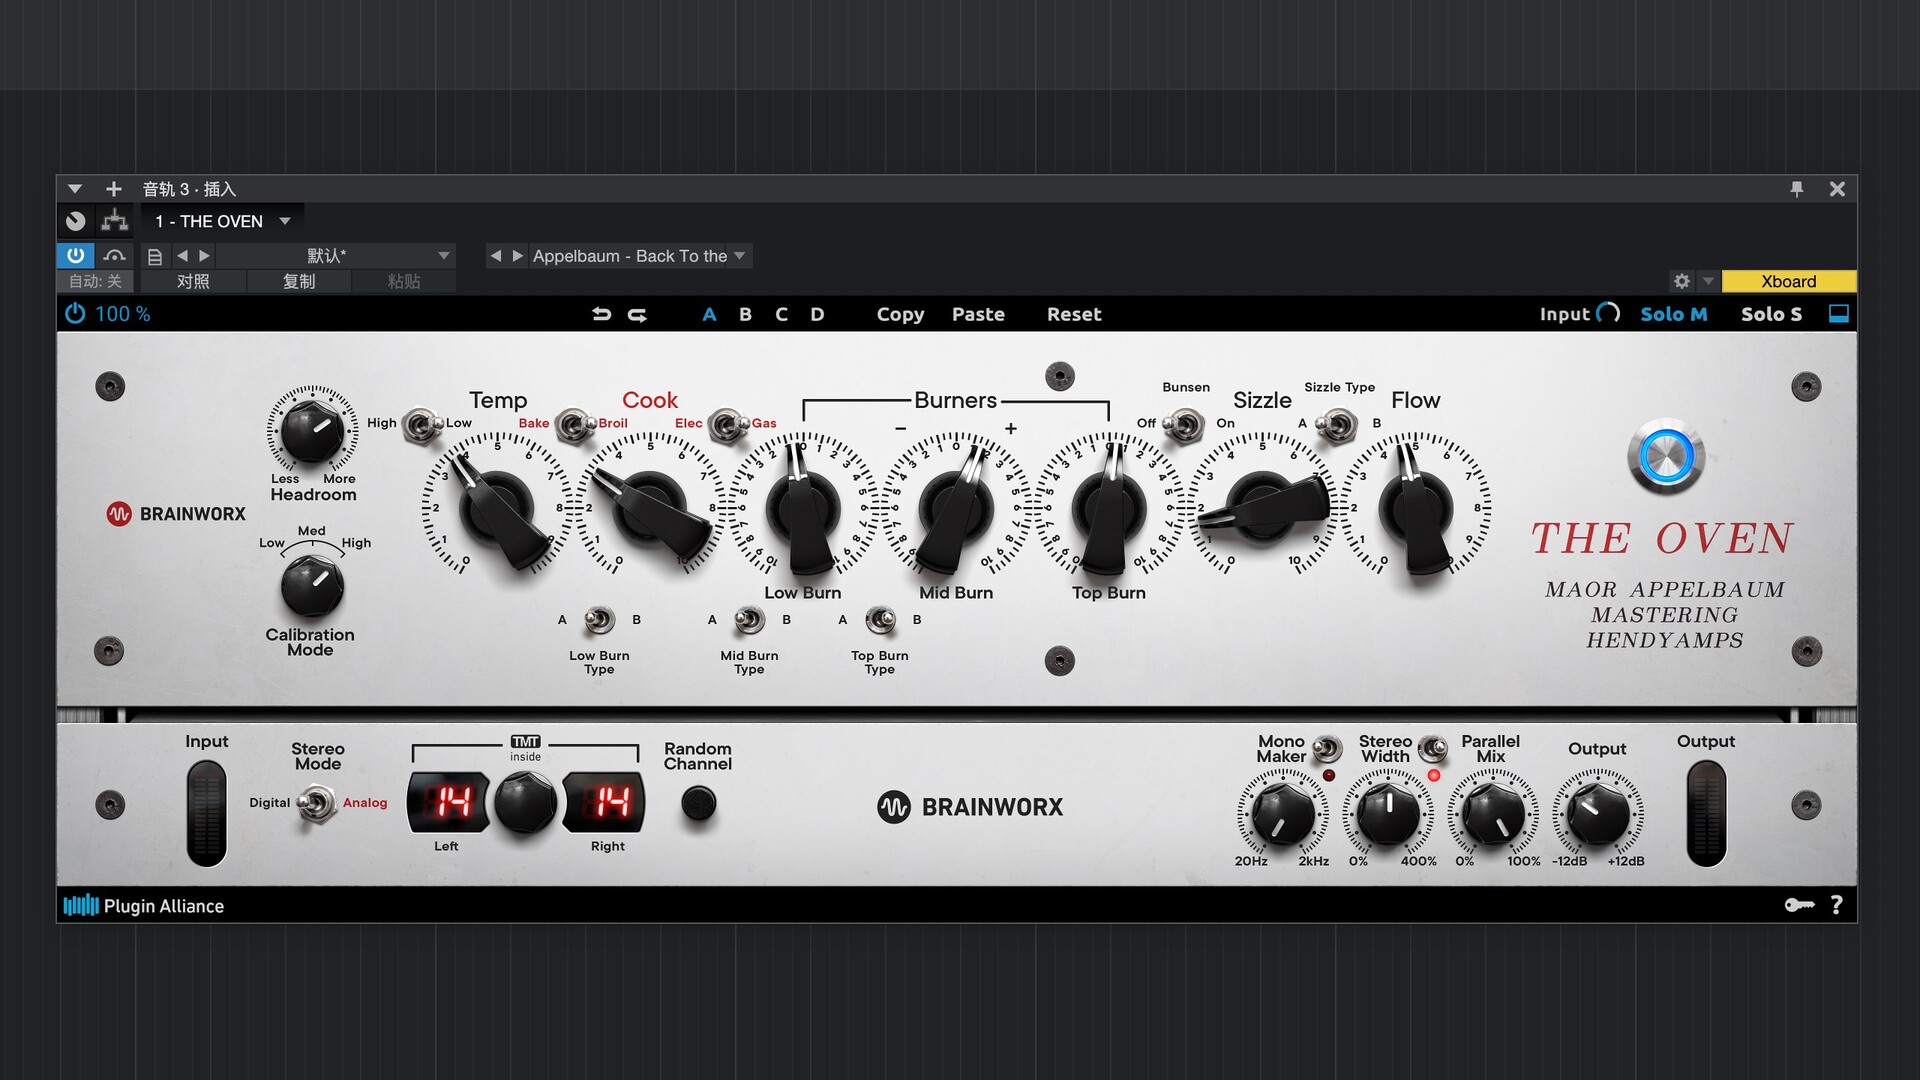Click the circular compare icon left of routing
1920x1080 pixels.
pos(76,221)
